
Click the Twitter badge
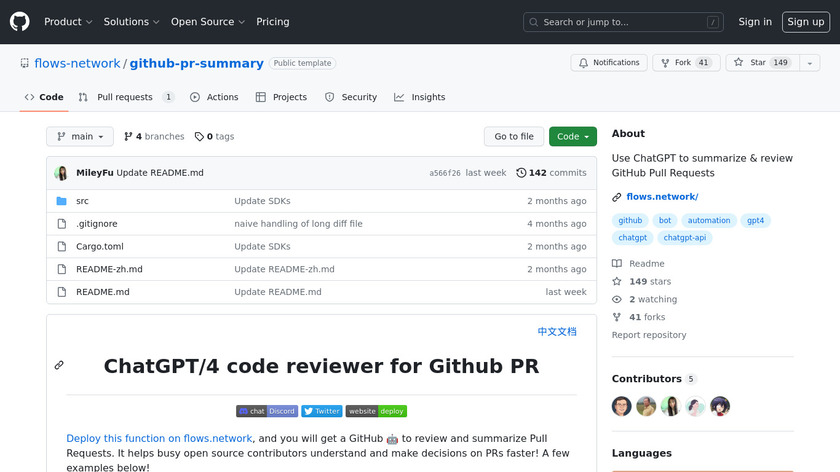tap(321, 411)
